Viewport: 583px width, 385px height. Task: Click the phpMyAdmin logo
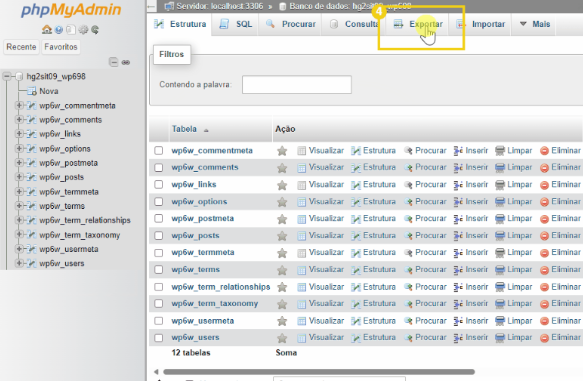point(71,10)
